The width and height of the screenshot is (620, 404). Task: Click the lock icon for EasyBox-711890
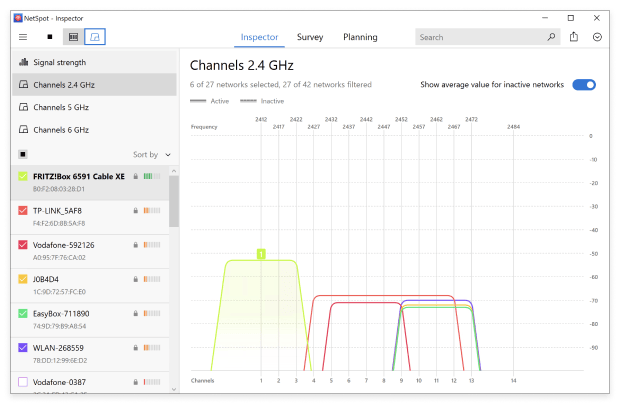point(136,313)
